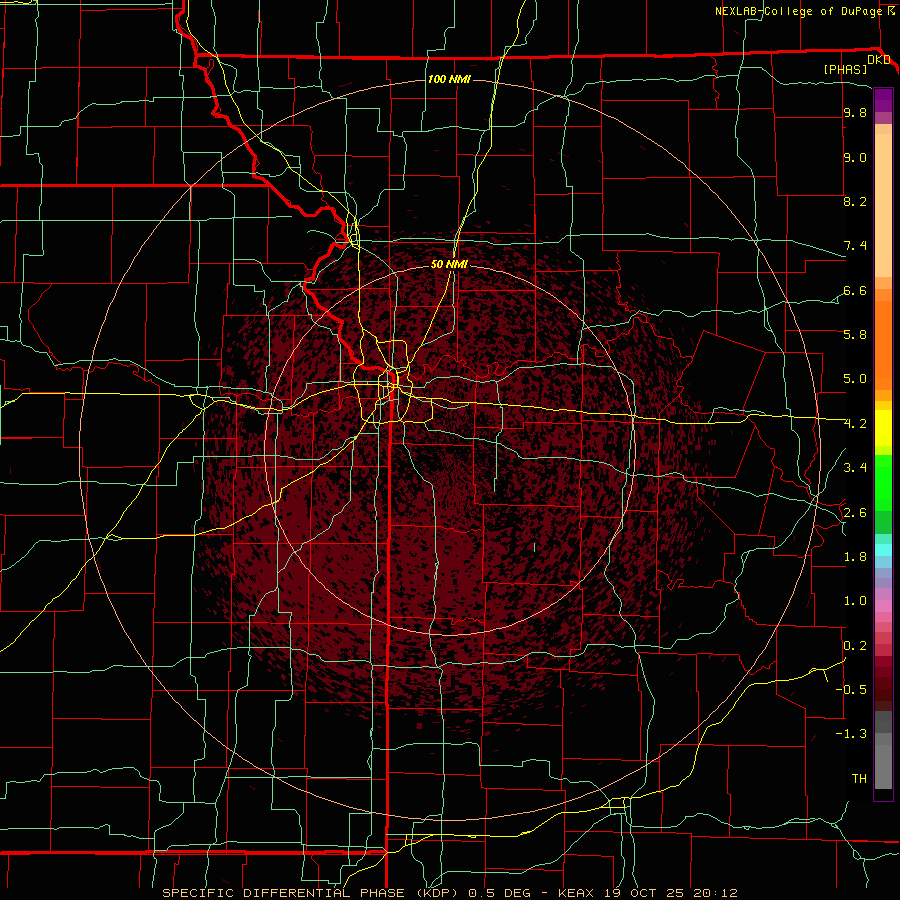The image size is (900, 900).
Task: Click the 1.8 value on the color scale
Action: [x=855, y=557]
